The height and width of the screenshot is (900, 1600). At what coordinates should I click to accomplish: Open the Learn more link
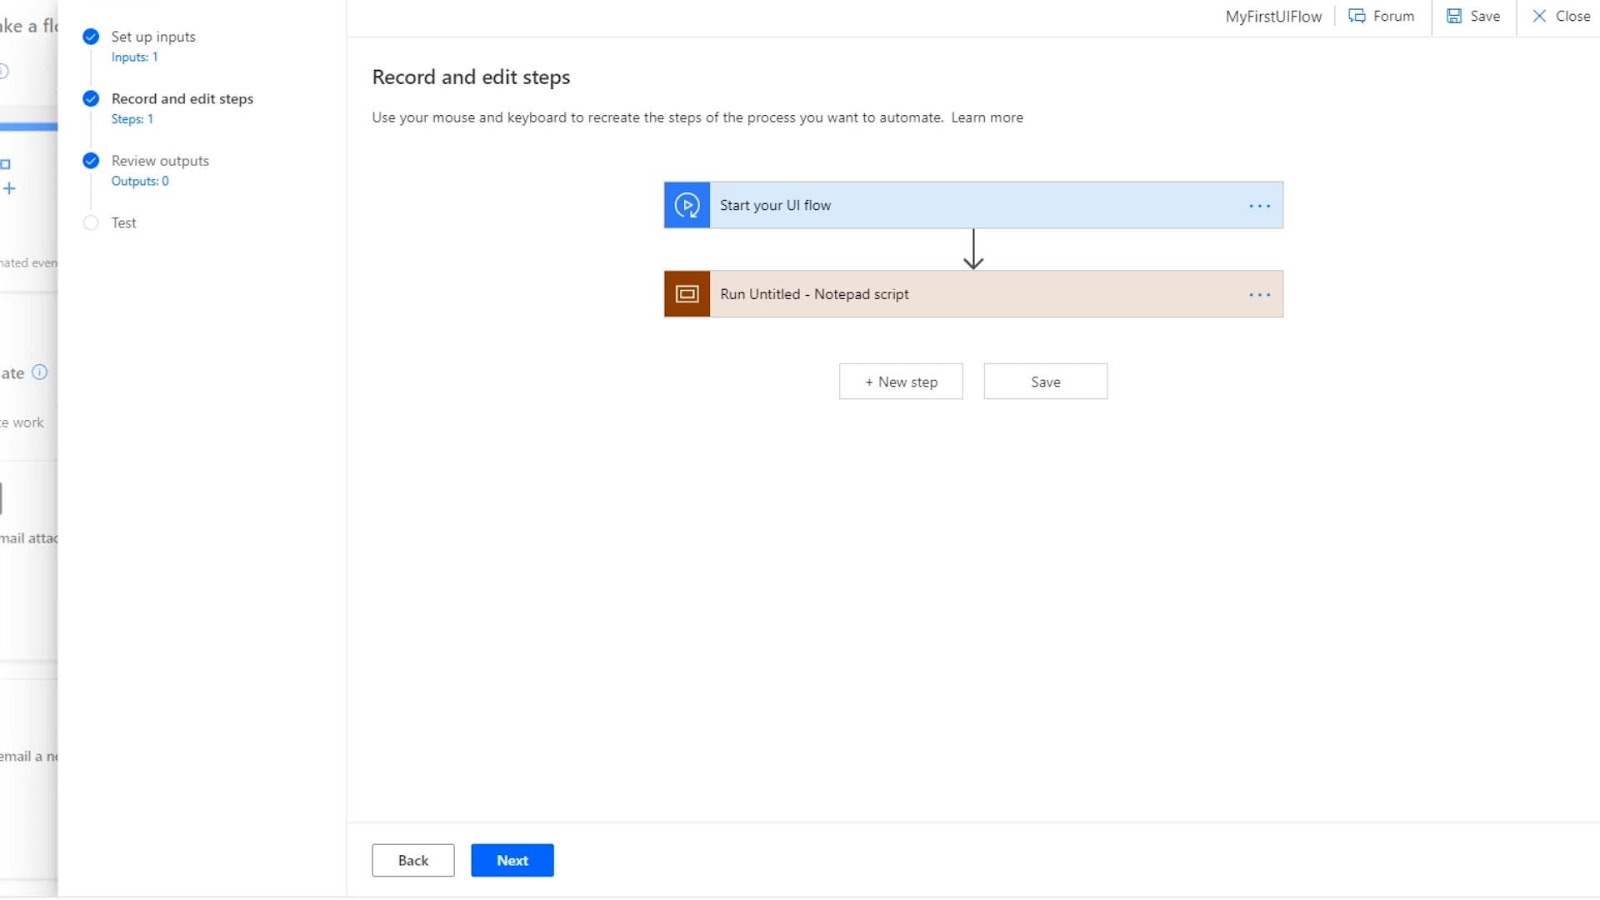tap(987, 118)
